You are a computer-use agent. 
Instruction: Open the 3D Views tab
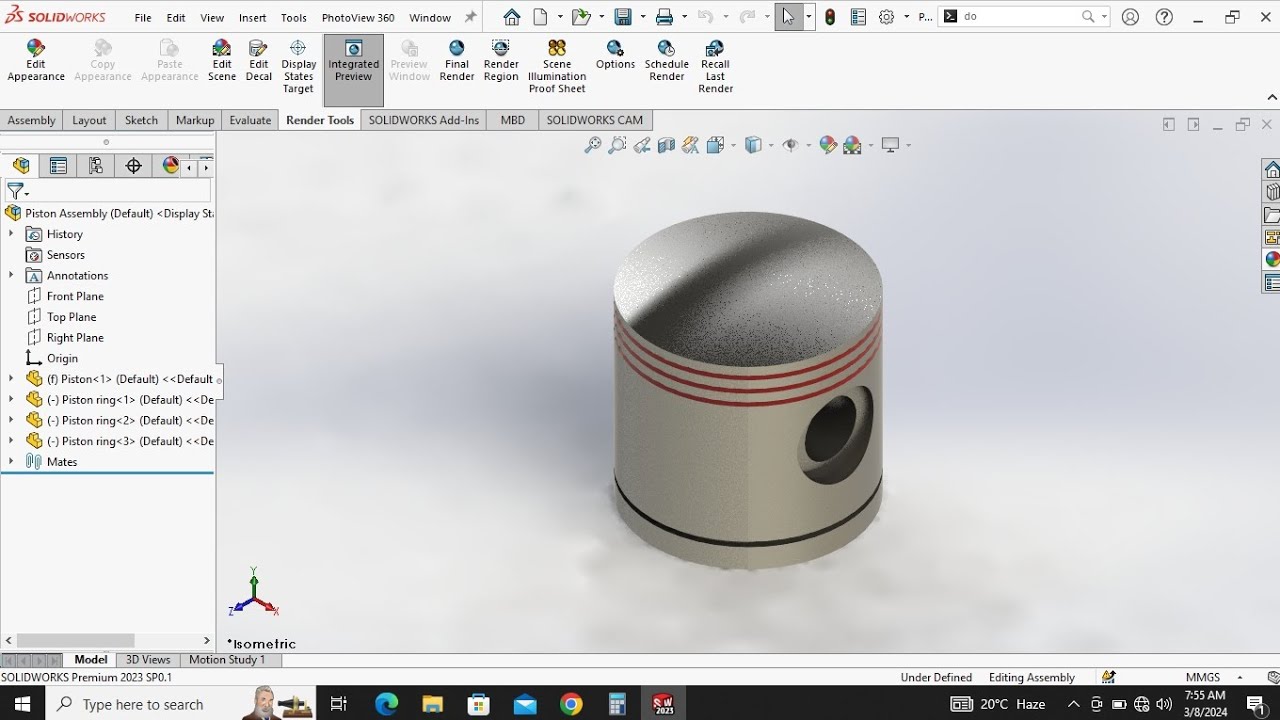148,660
